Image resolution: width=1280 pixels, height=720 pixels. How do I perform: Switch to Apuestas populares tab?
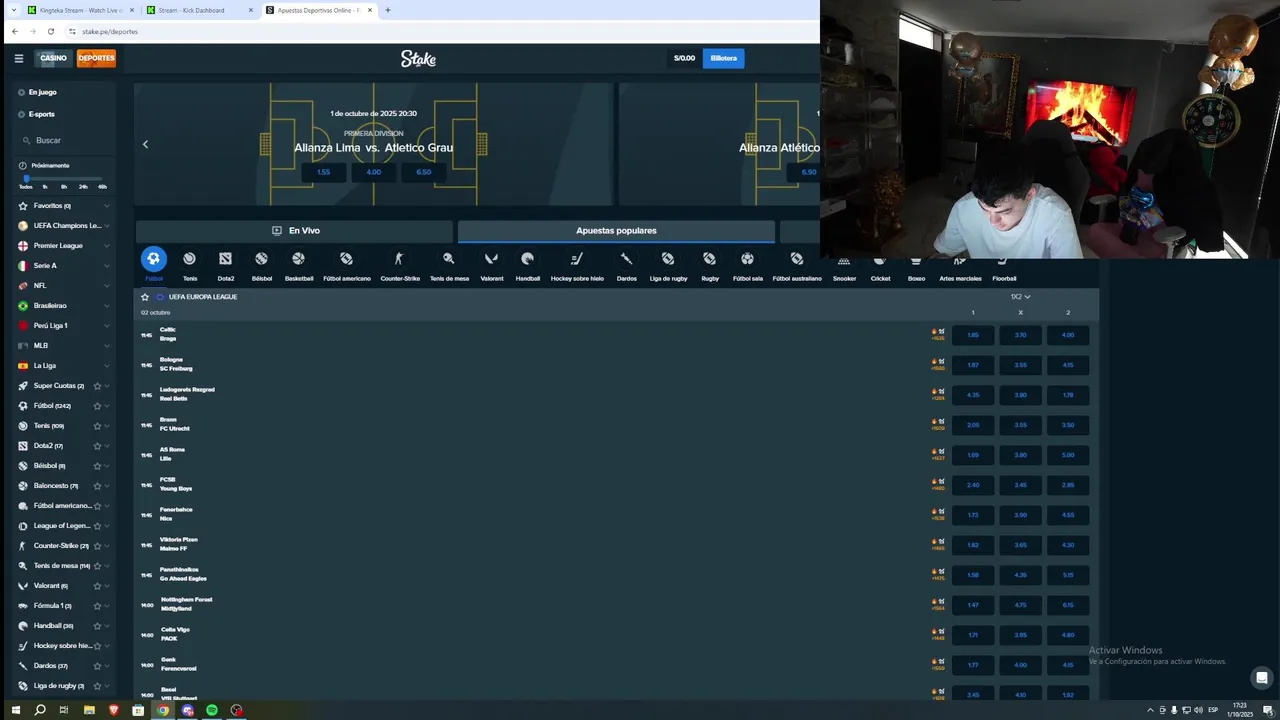pos(616,231)
